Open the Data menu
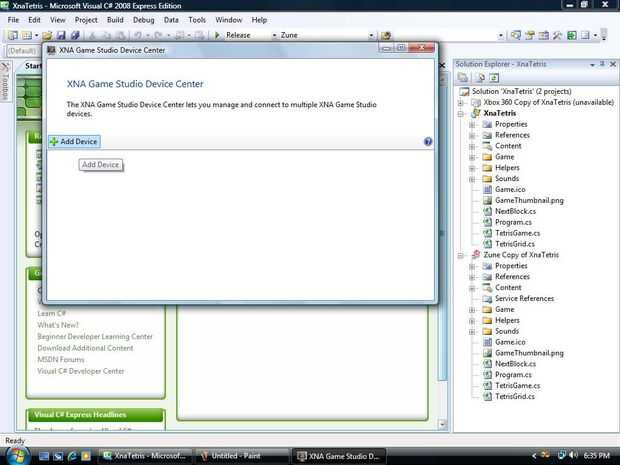620x465 pixels. [x=171, y=20]
